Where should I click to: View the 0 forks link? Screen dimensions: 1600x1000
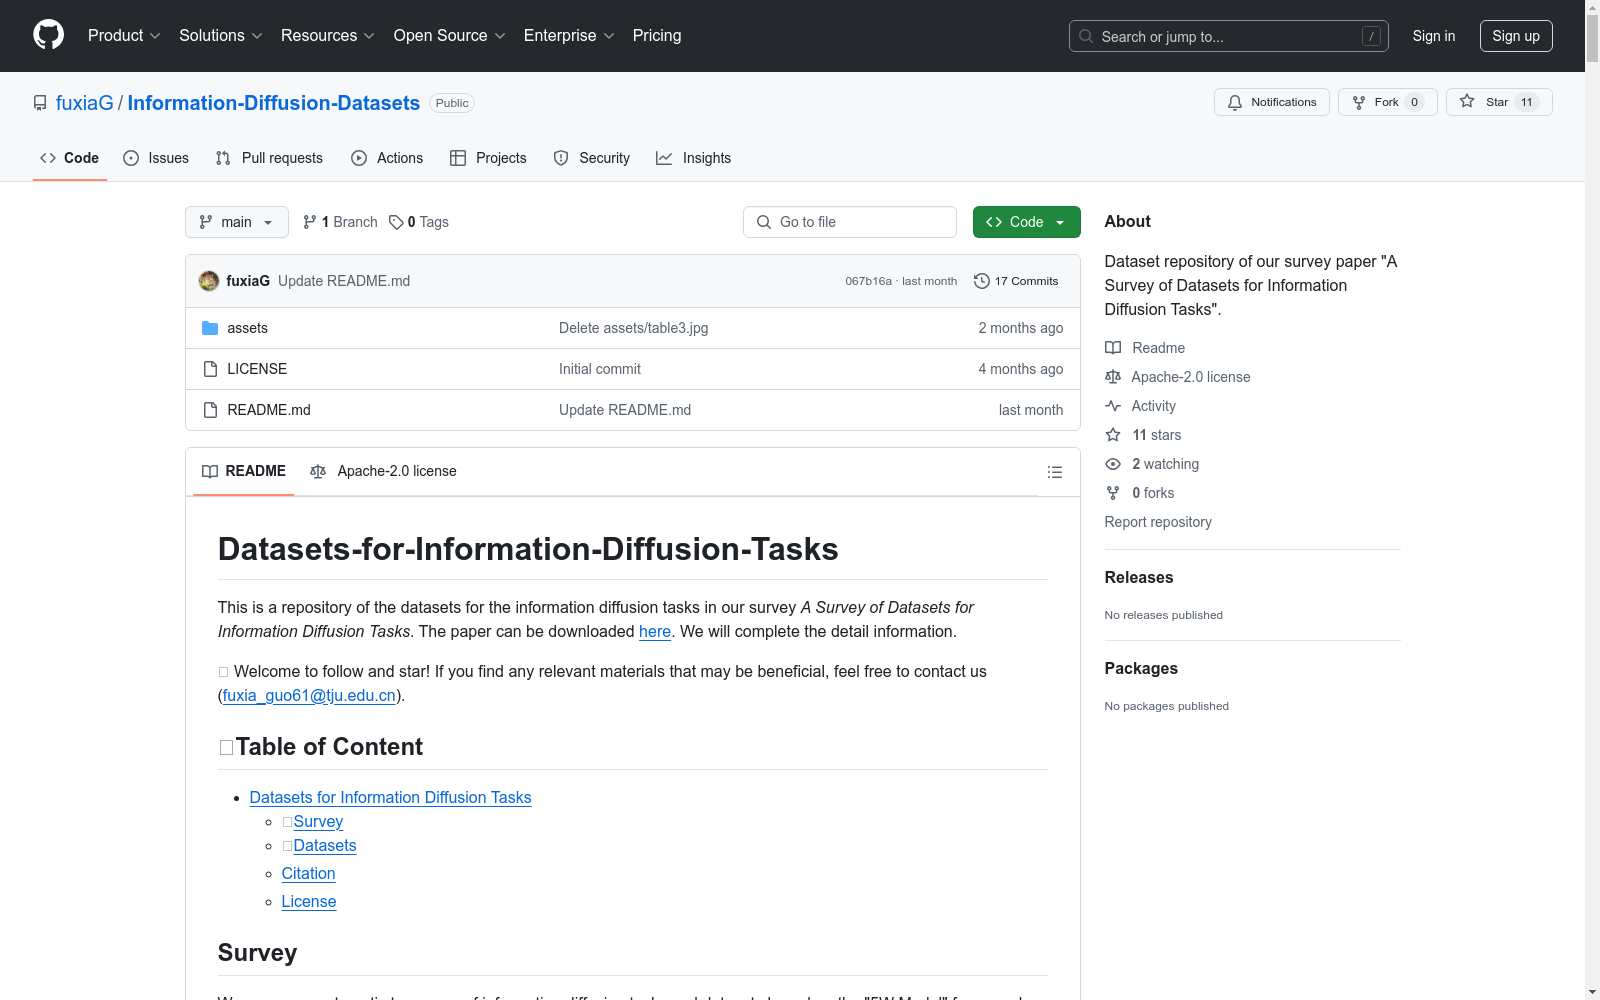coord(1140,493)
